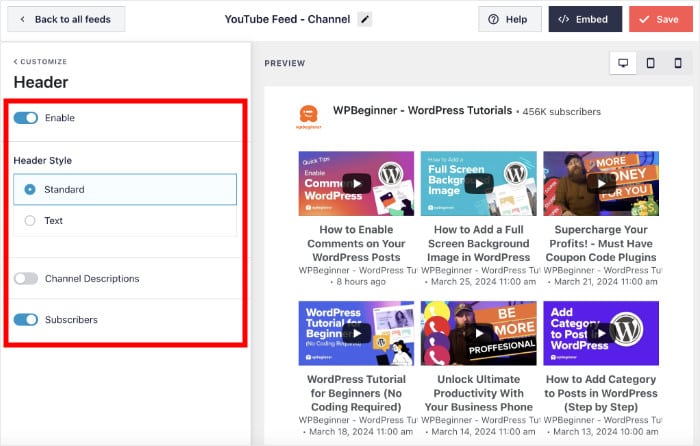This screenshot has height=446, width=700.
Task: Open How to Add Category to Posts title
Action: point(601,393)
